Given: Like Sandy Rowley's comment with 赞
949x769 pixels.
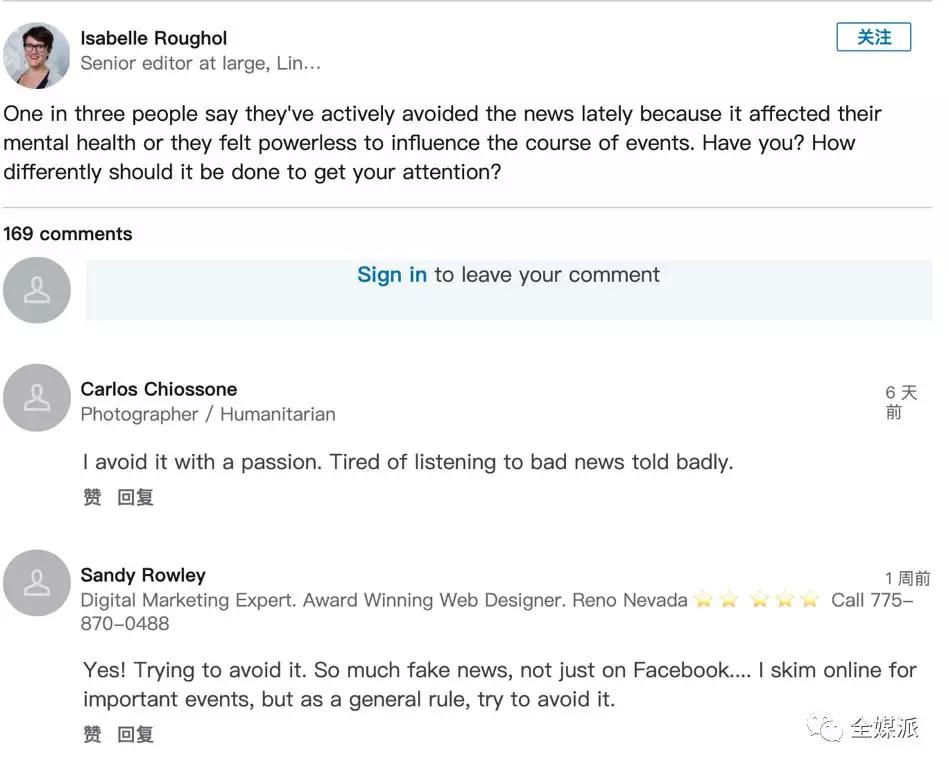Looking at the screenshot, I should (x=92, y=735).
